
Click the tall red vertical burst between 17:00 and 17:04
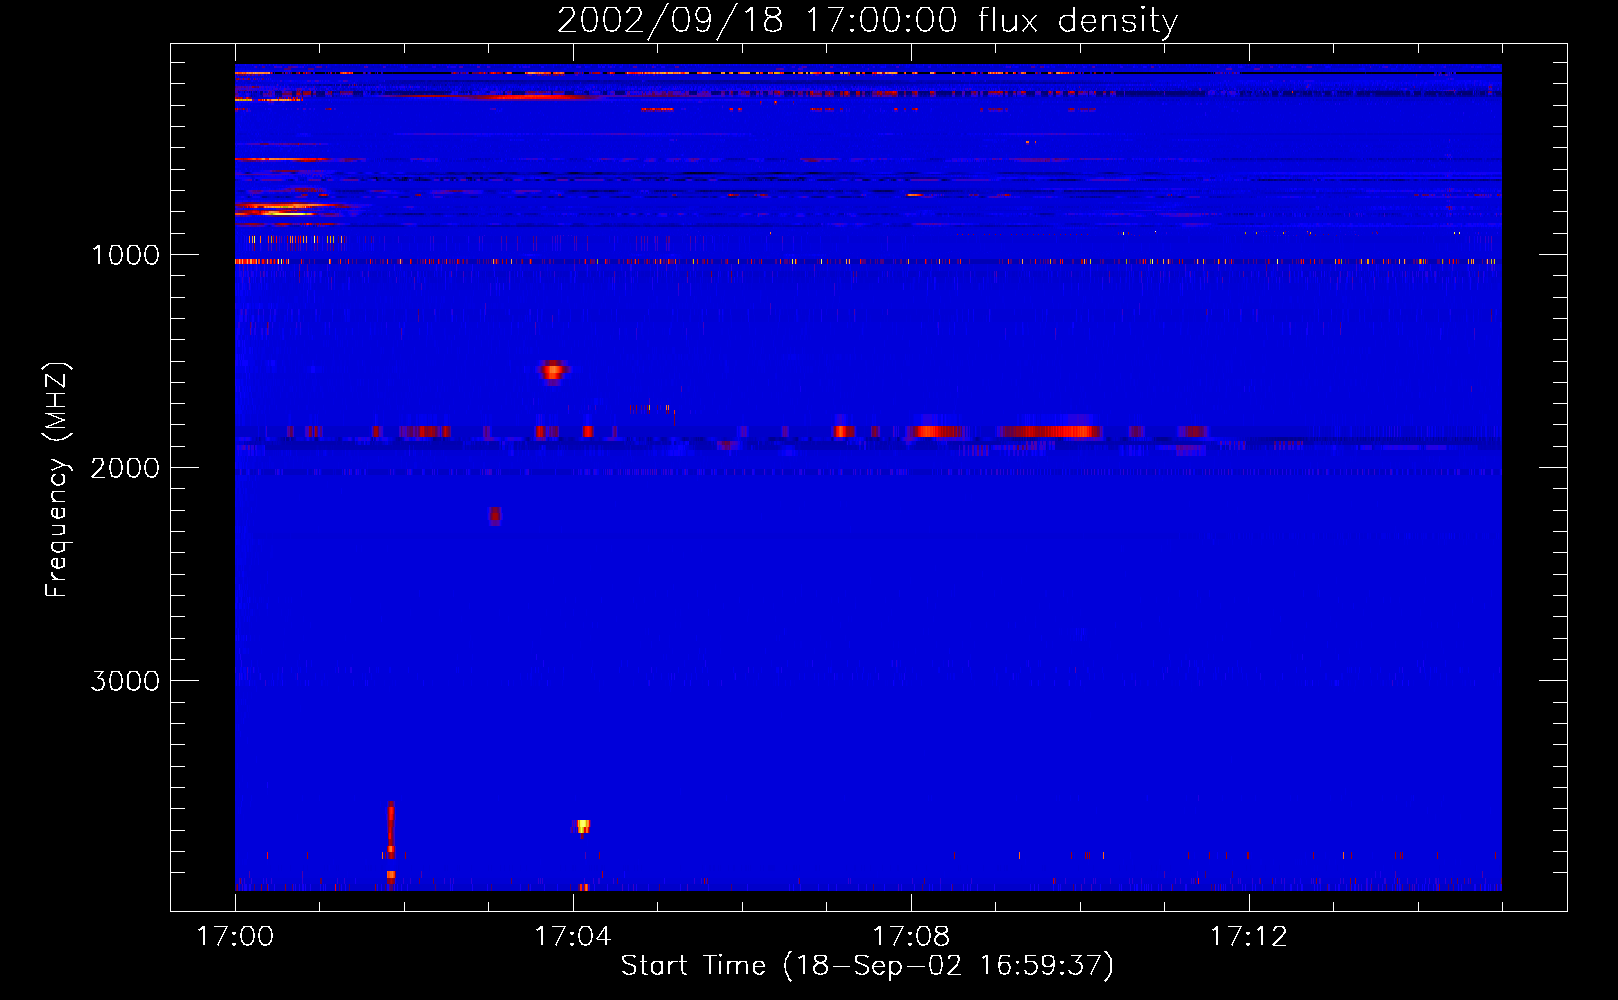click(391, 830)
